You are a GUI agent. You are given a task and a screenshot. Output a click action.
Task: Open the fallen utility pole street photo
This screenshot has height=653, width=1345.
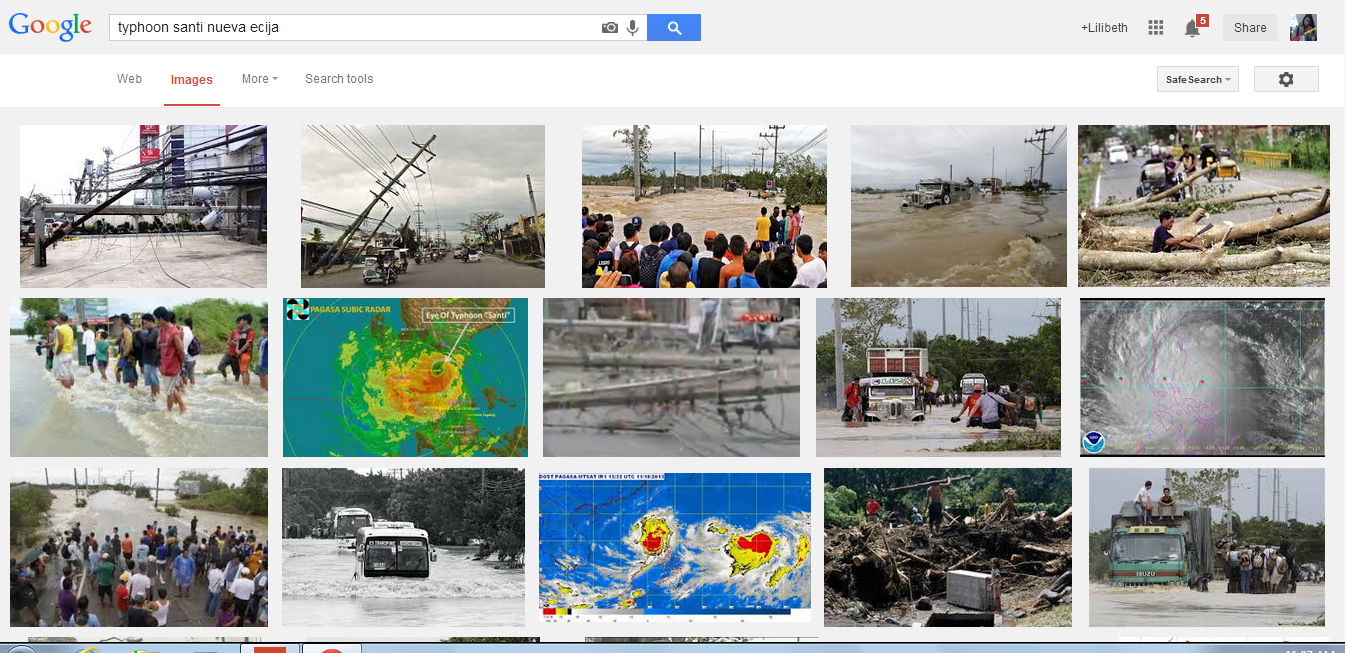[144, 206]
